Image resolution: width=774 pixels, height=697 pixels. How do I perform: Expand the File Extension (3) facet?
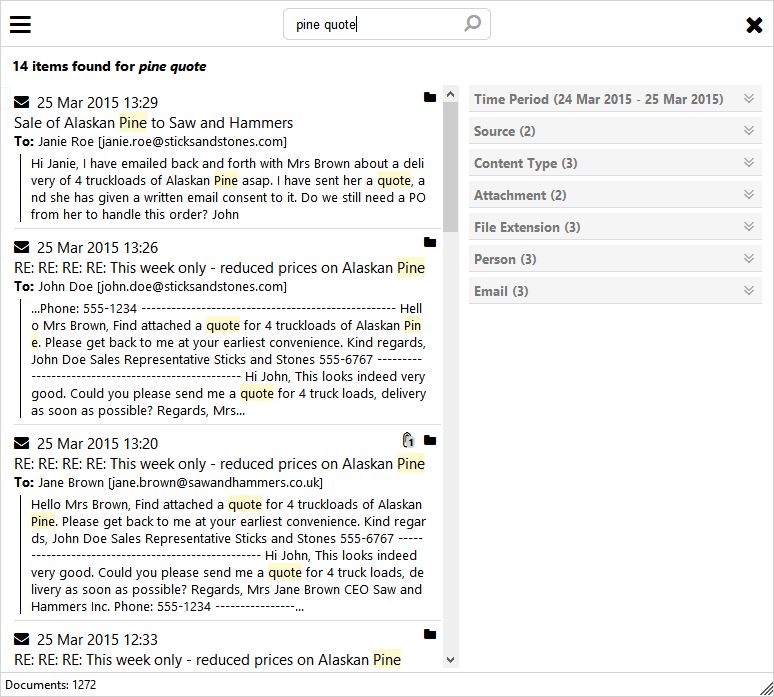pyautogui.click(x=615, y=227)
